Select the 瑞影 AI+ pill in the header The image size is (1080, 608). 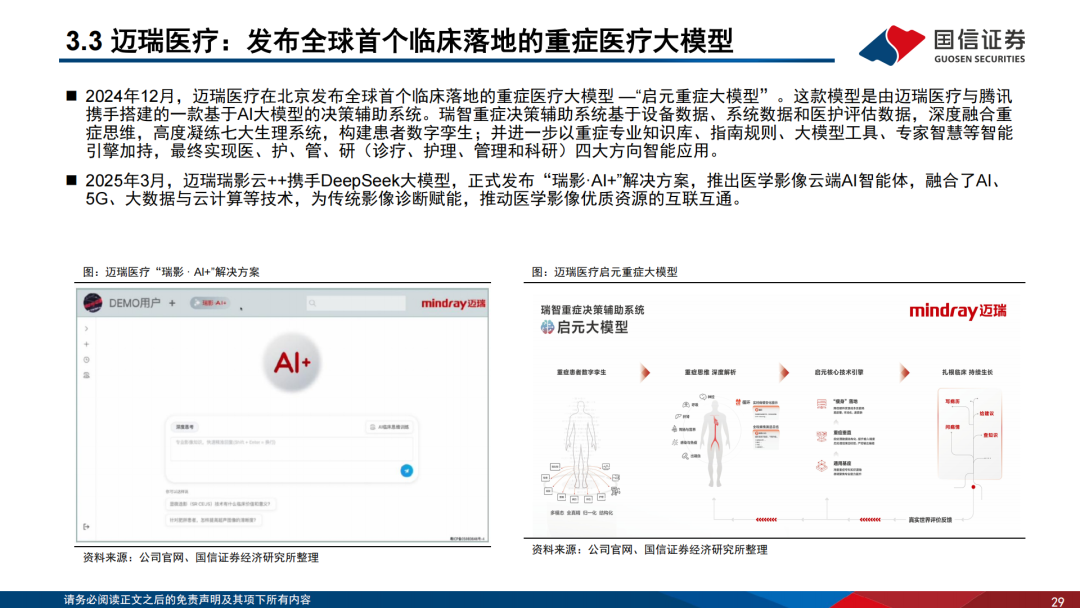[210, 303]
